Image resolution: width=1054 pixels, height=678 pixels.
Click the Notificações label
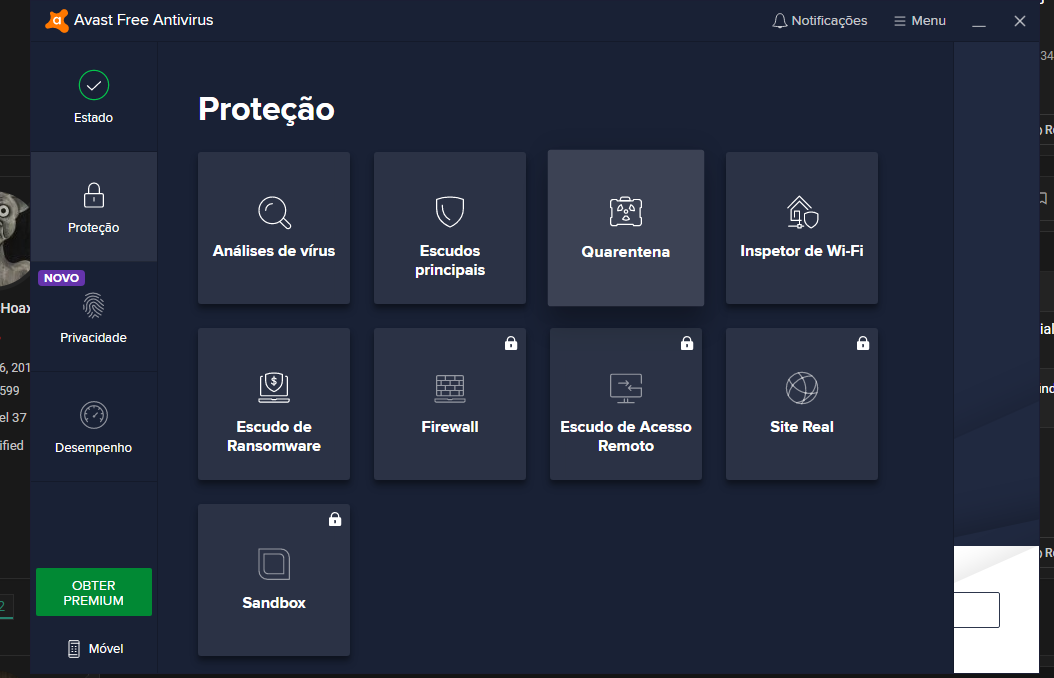point(829,21)
